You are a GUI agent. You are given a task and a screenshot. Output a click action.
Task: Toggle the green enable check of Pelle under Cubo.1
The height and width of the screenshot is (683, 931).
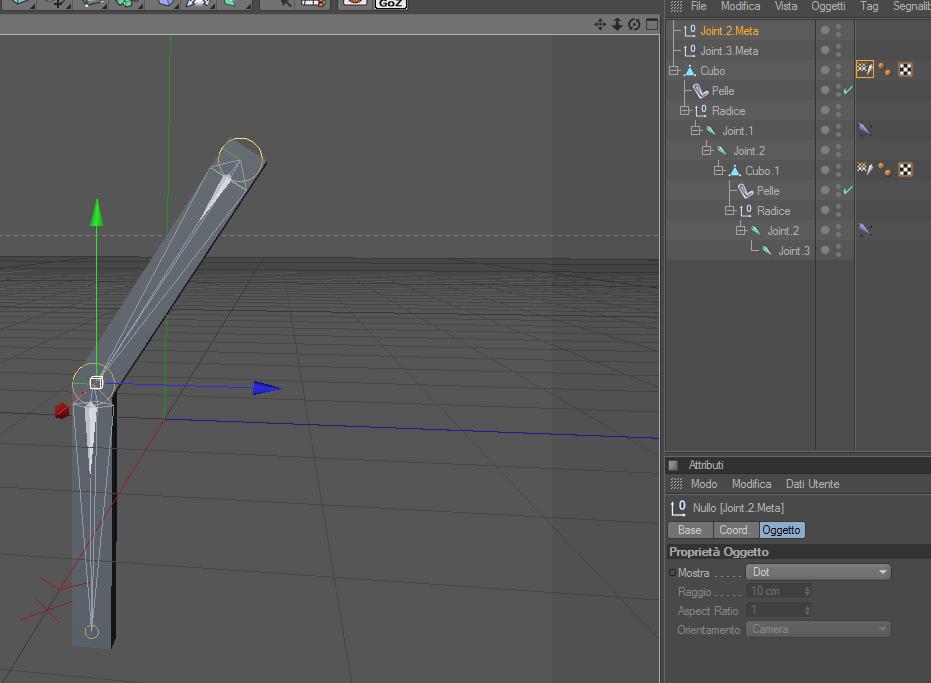[x=848, y=190]
